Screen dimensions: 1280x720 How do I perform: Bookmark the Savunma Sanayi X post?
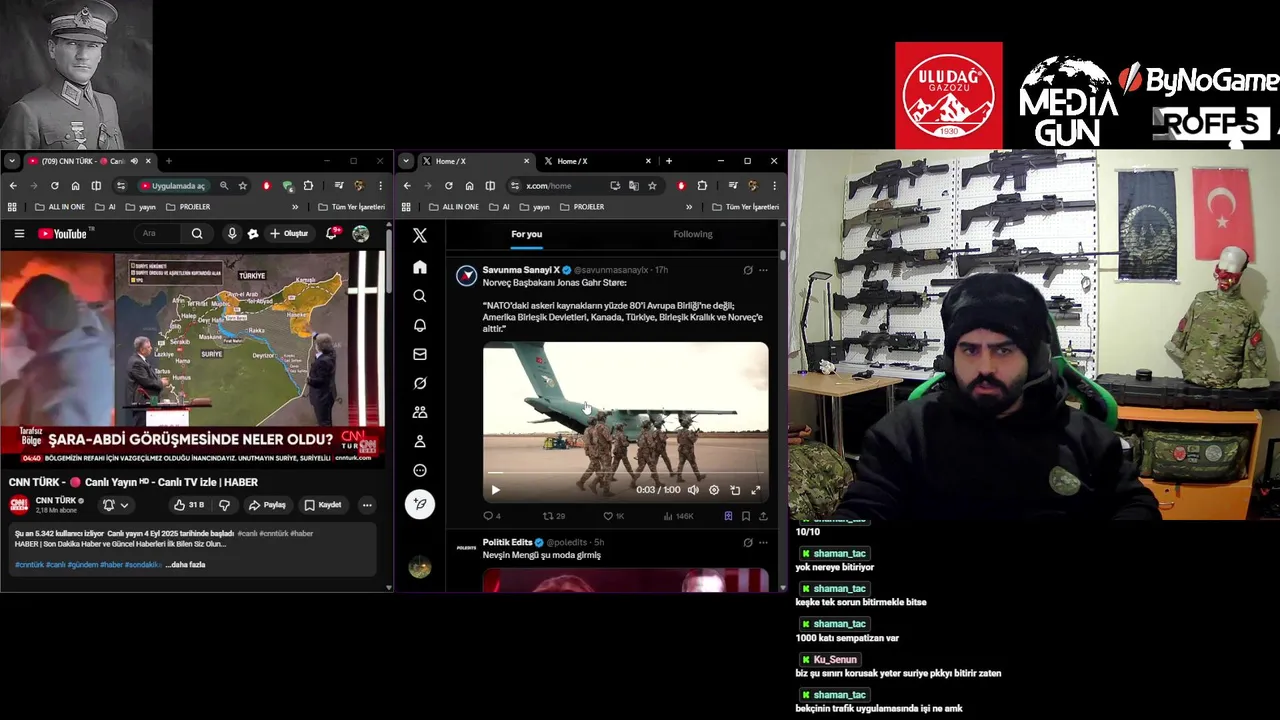coord(746,516)
